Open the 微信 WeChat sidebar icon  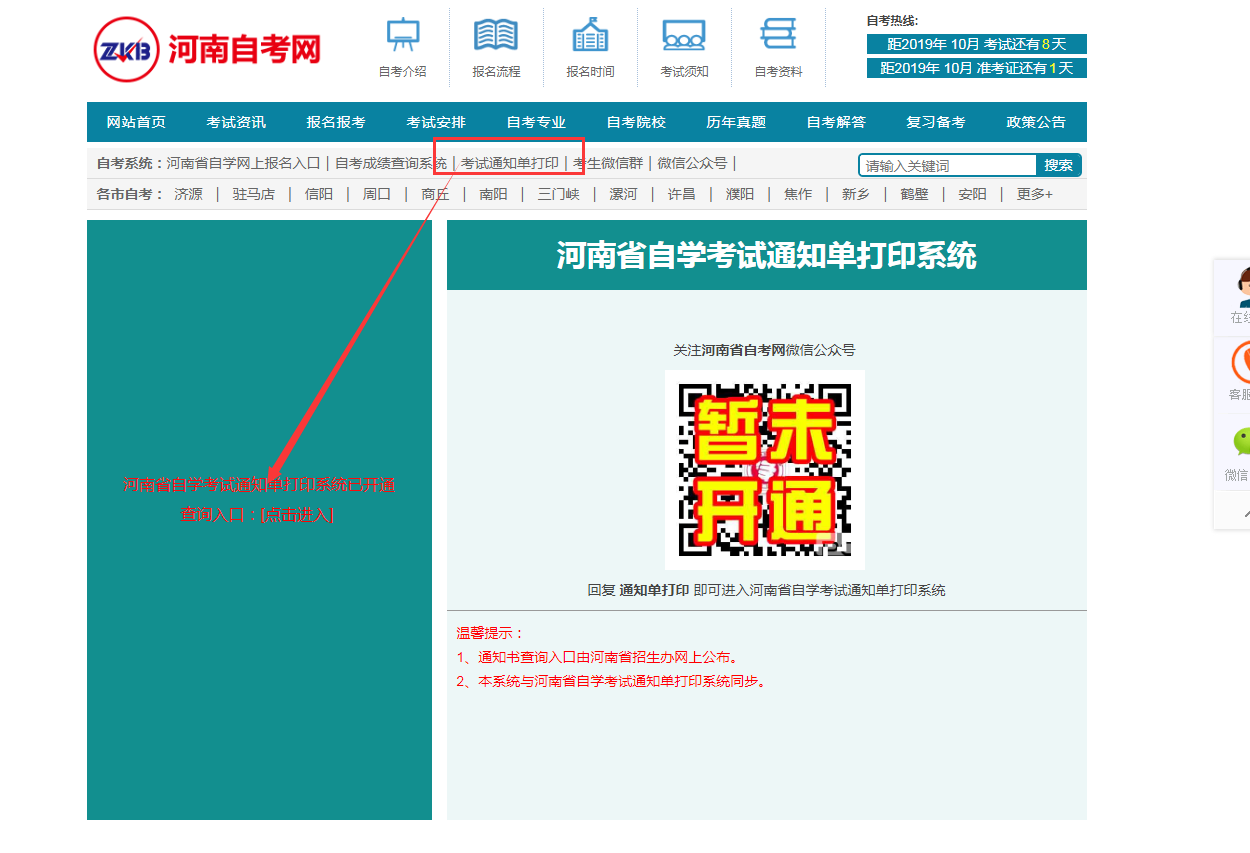click(1241, 442)
